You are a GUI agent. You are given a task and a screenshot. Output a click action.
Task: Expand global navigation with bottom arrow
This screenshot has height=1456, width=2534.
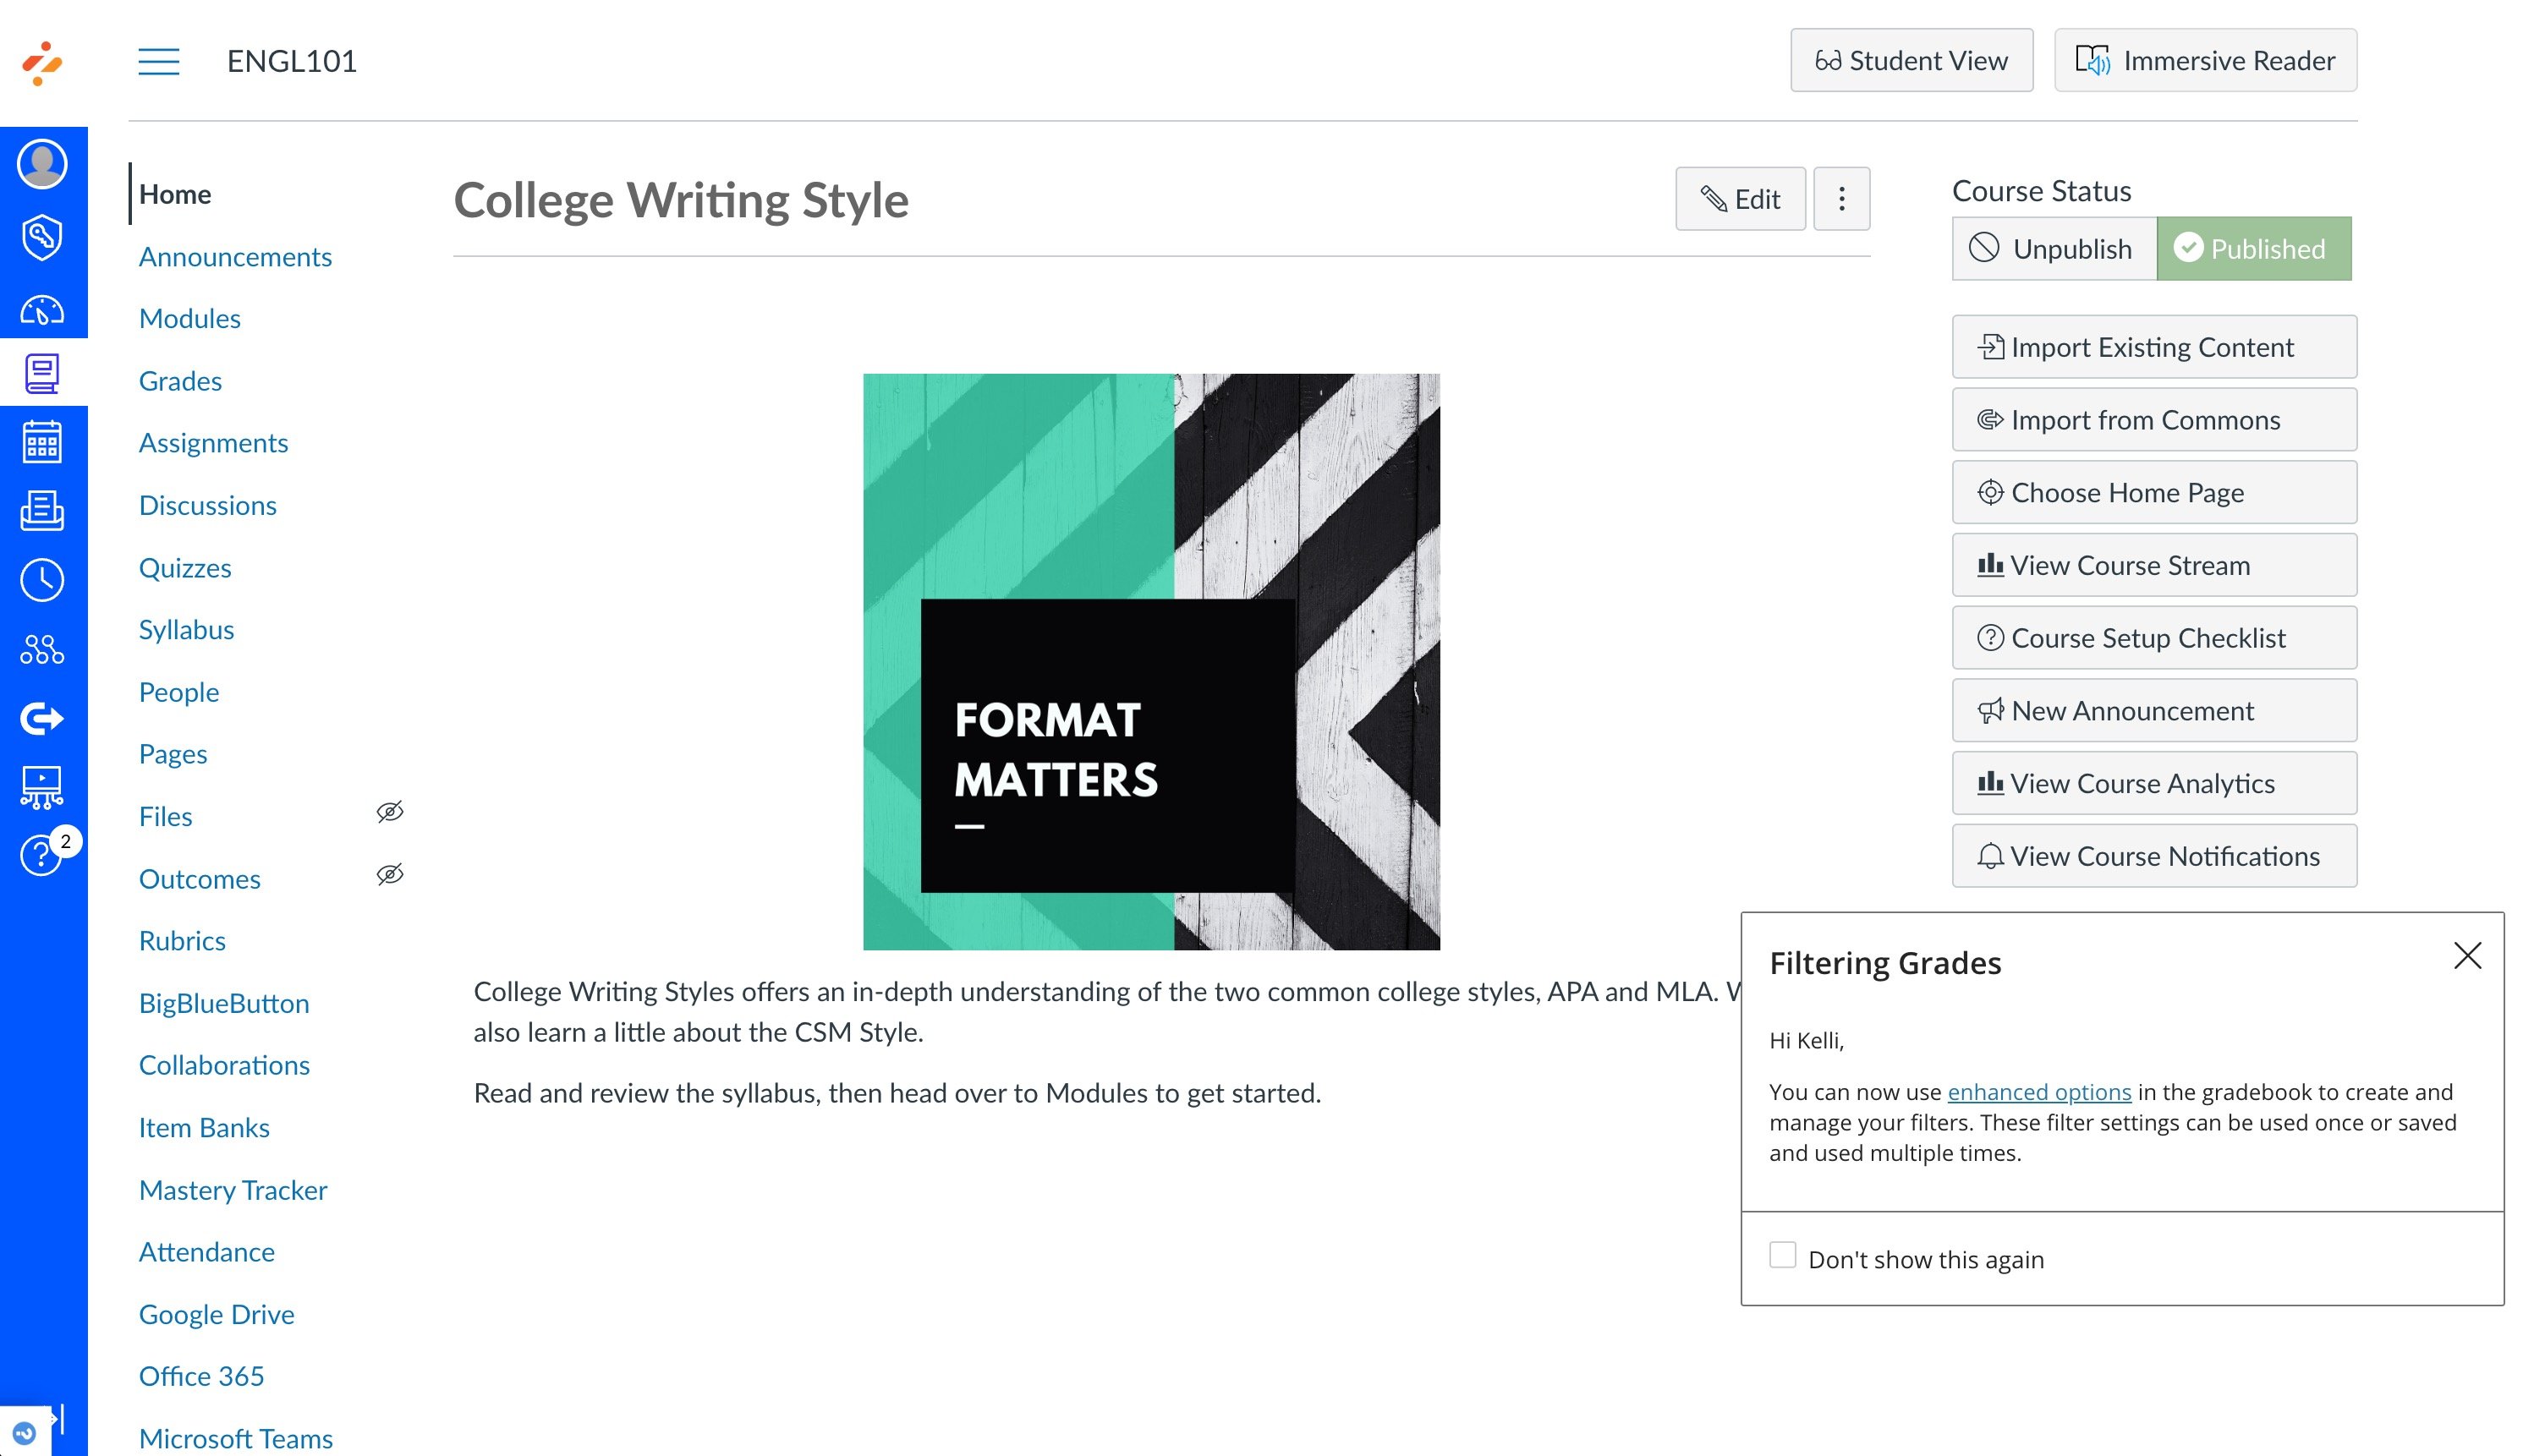(x=60, y=1418)
